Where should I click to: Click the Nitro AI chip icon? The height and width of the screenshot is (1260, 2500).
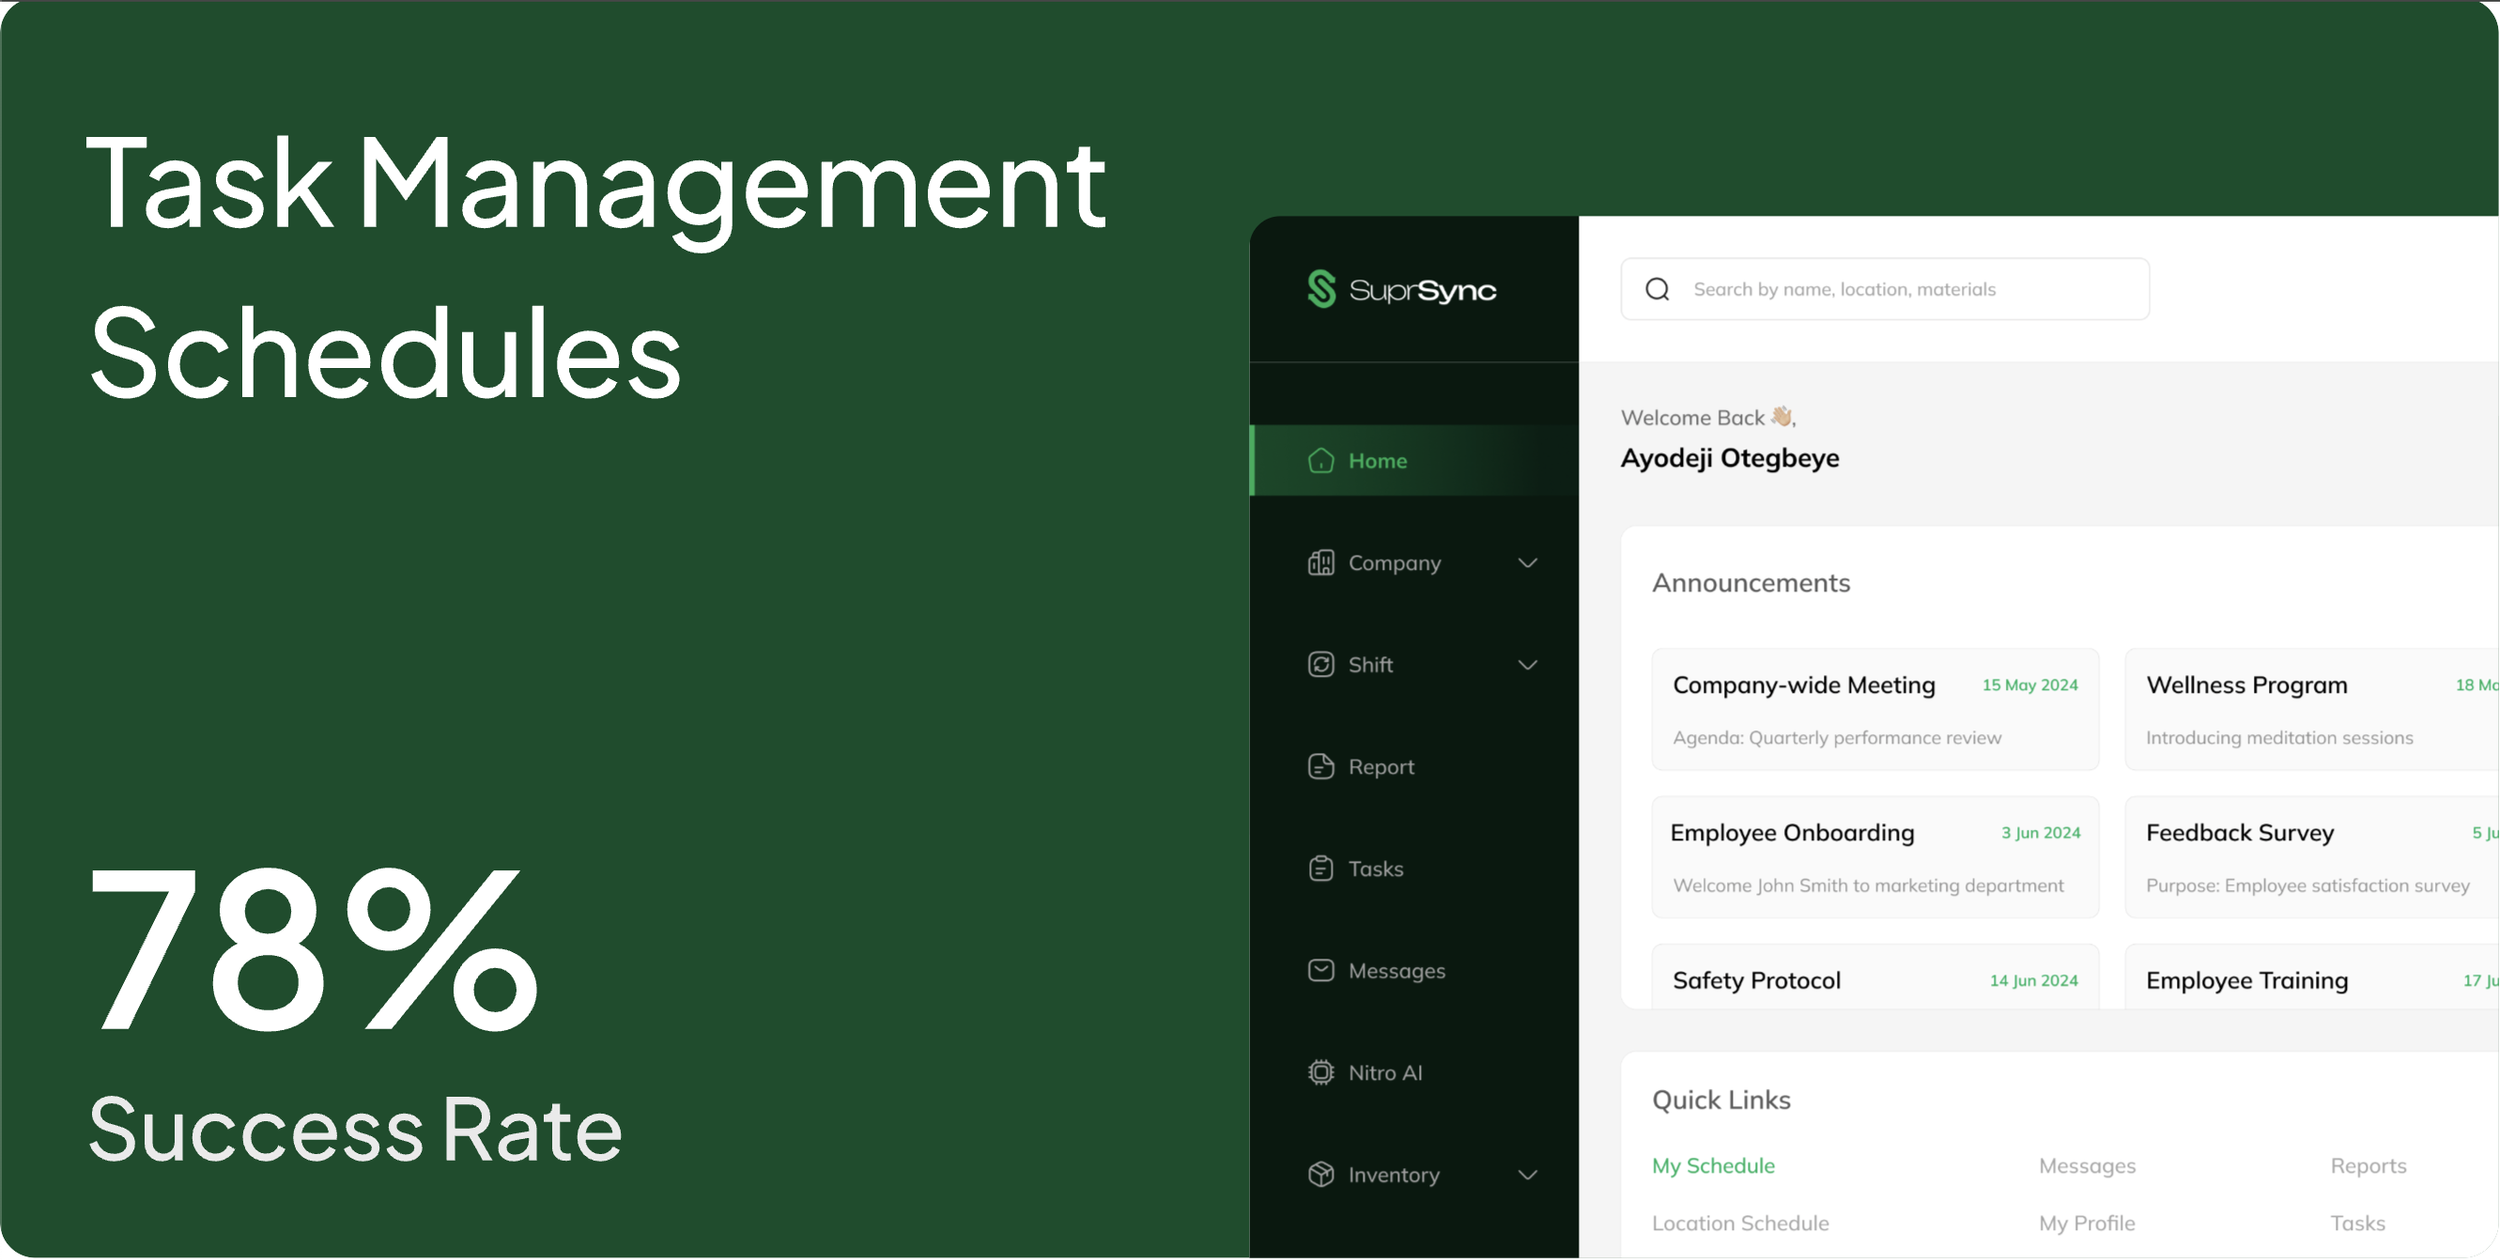pos(1321,1073)
